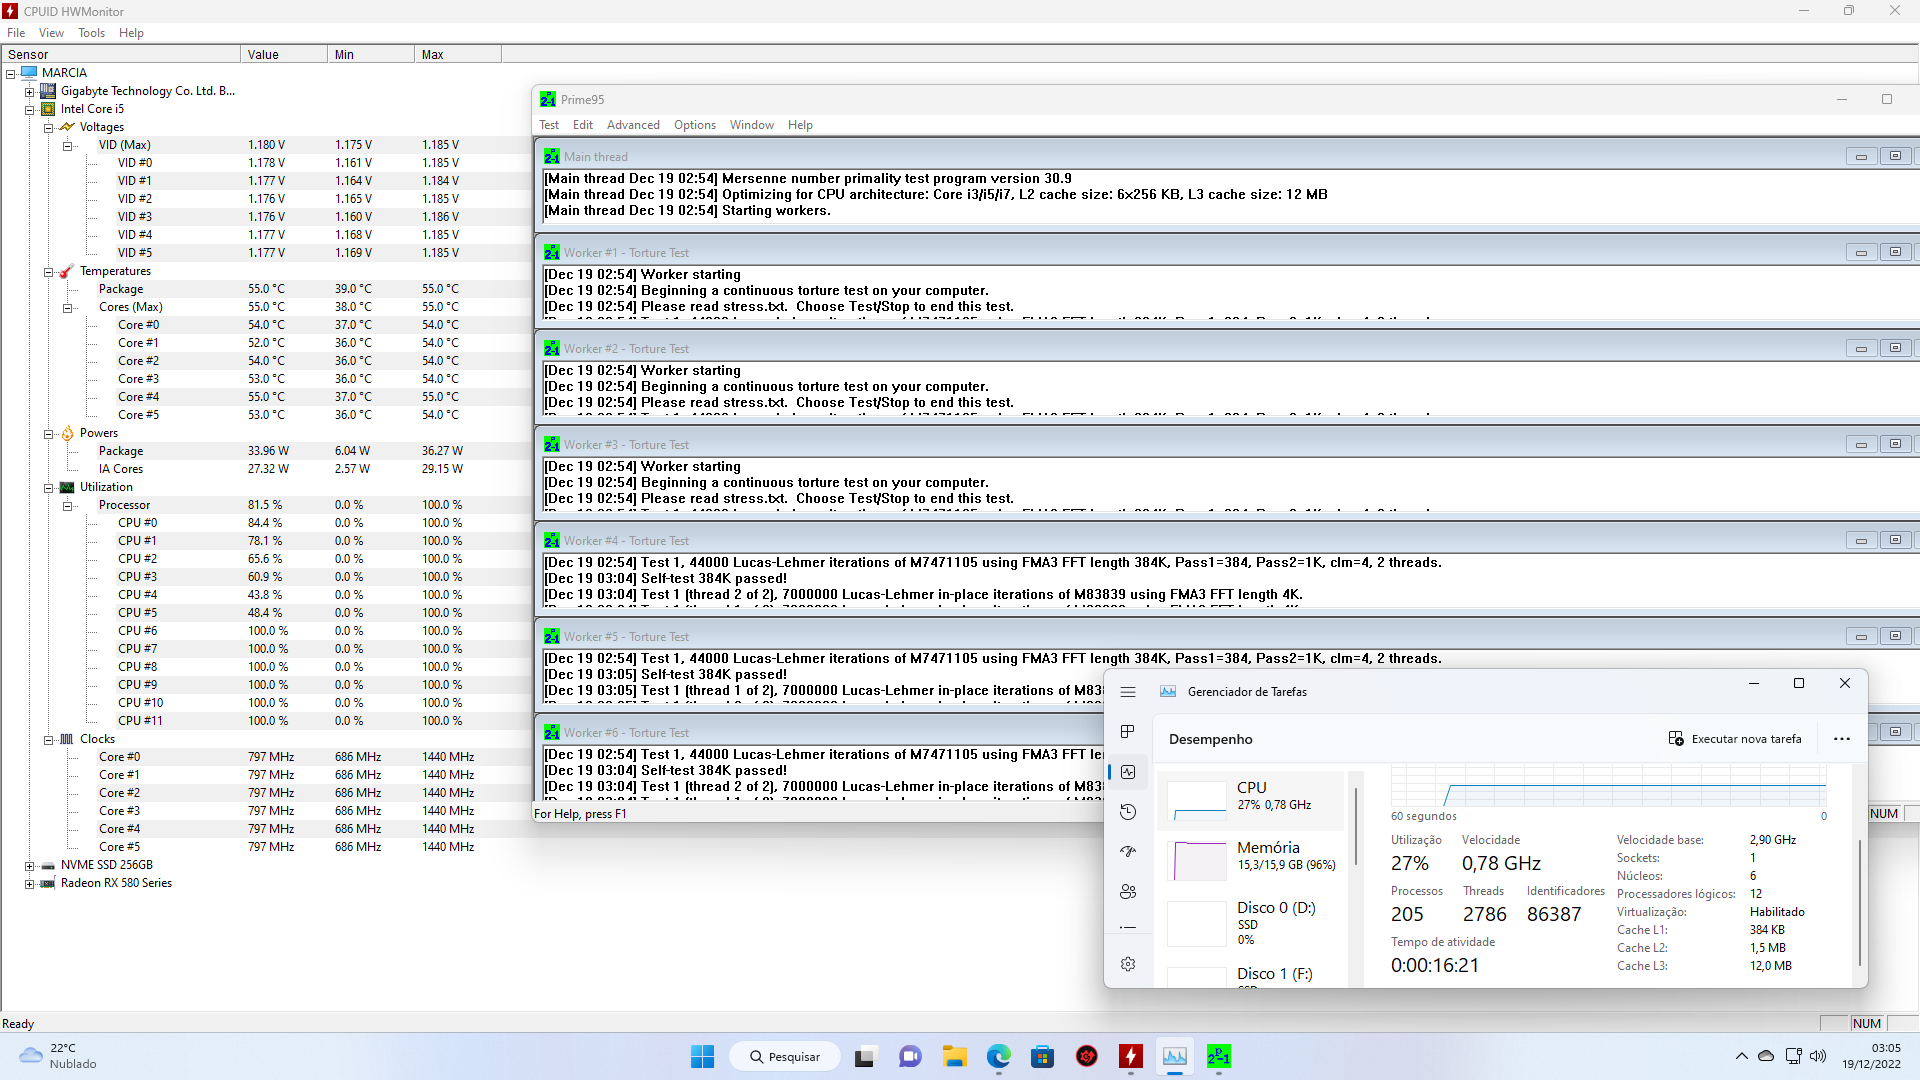Viewport: 1920px width, 1080px height.
Task: Collapse the VID (Max) subtree
Action: [x=67, y=146]
